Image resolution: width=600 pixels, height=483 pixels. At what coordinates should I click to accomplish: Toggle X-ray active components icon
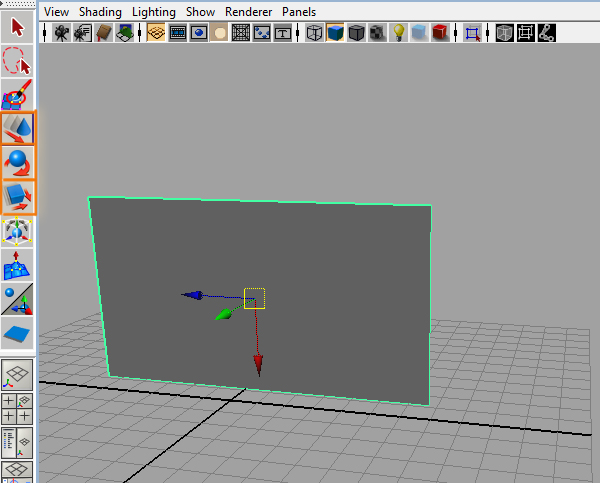click(525, 33)
